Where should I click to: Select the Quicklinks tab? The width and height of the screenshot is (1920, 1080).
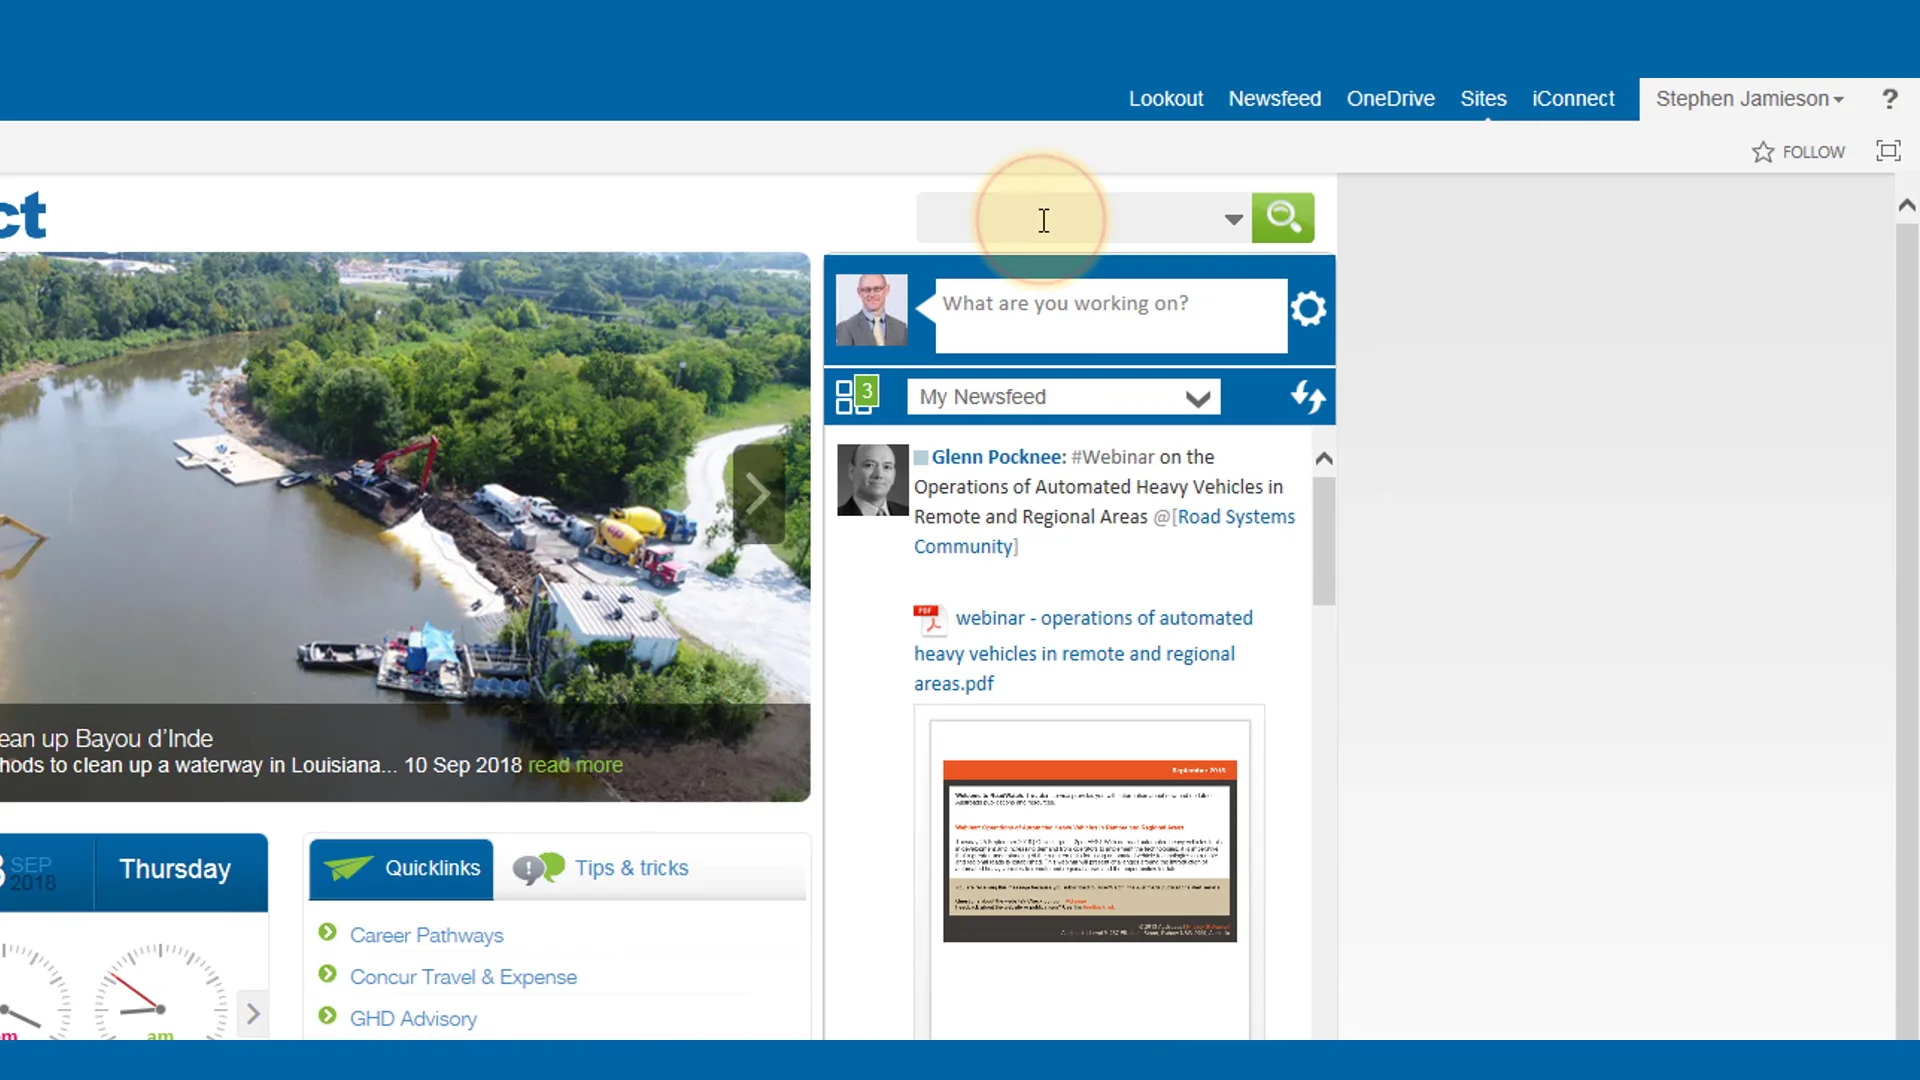401,869
